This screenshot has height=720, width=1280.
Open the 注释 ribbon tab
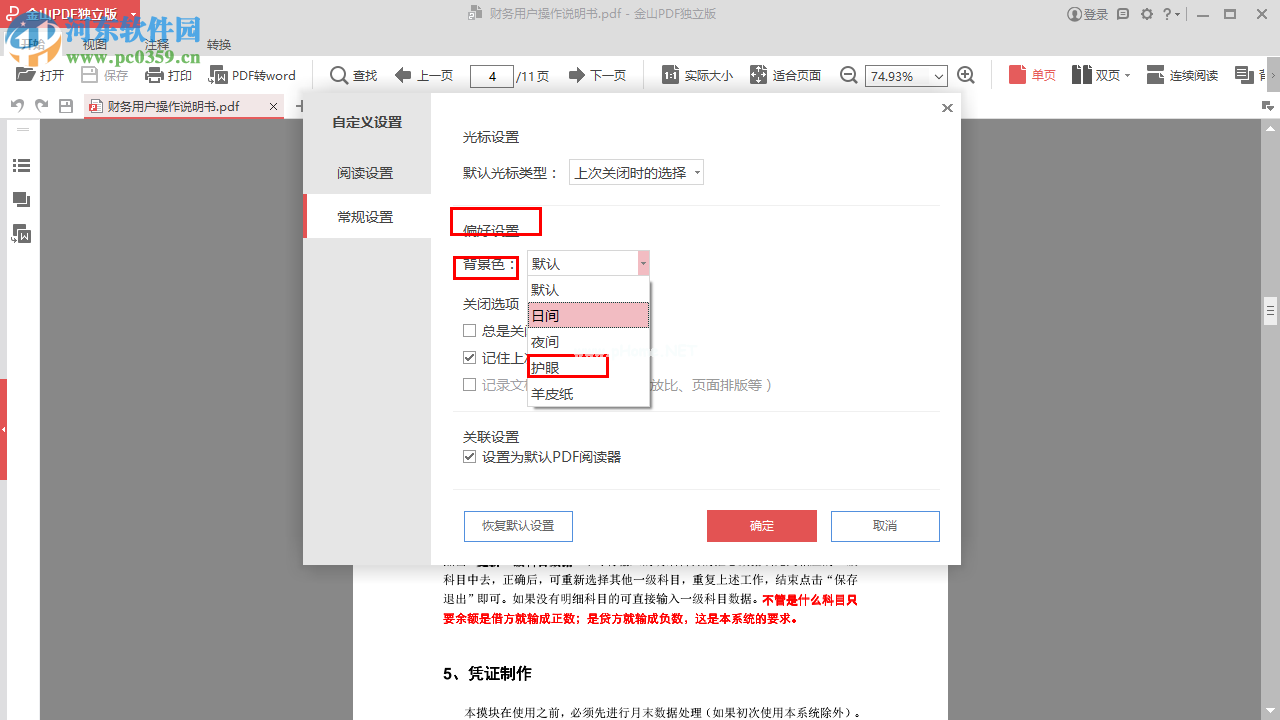(157, 45)
